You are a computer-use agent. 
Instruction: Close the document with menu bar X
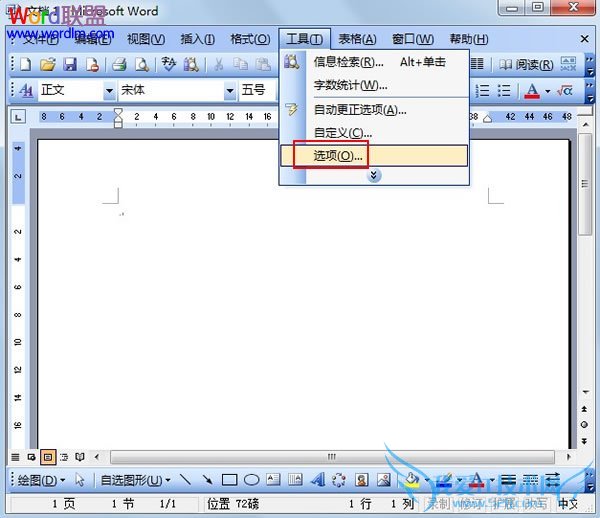tap(584, 39)
